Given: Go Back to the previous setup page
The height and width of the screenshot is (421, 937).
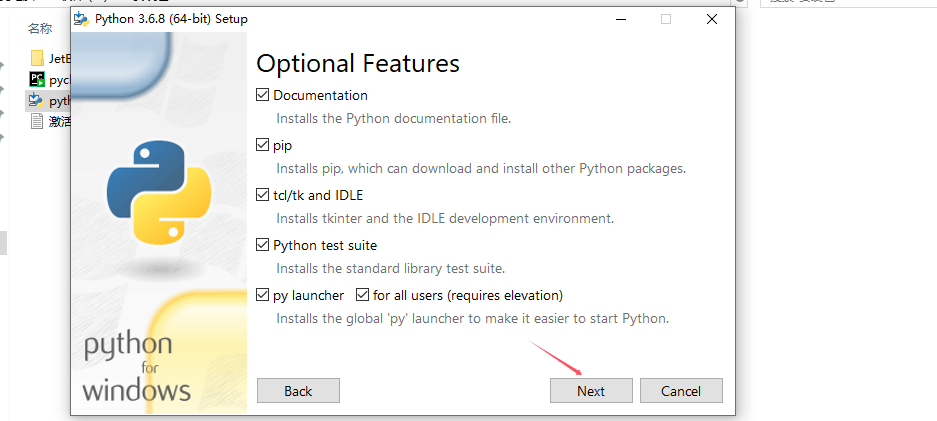Looking at the screenshot, I should 298,391.
